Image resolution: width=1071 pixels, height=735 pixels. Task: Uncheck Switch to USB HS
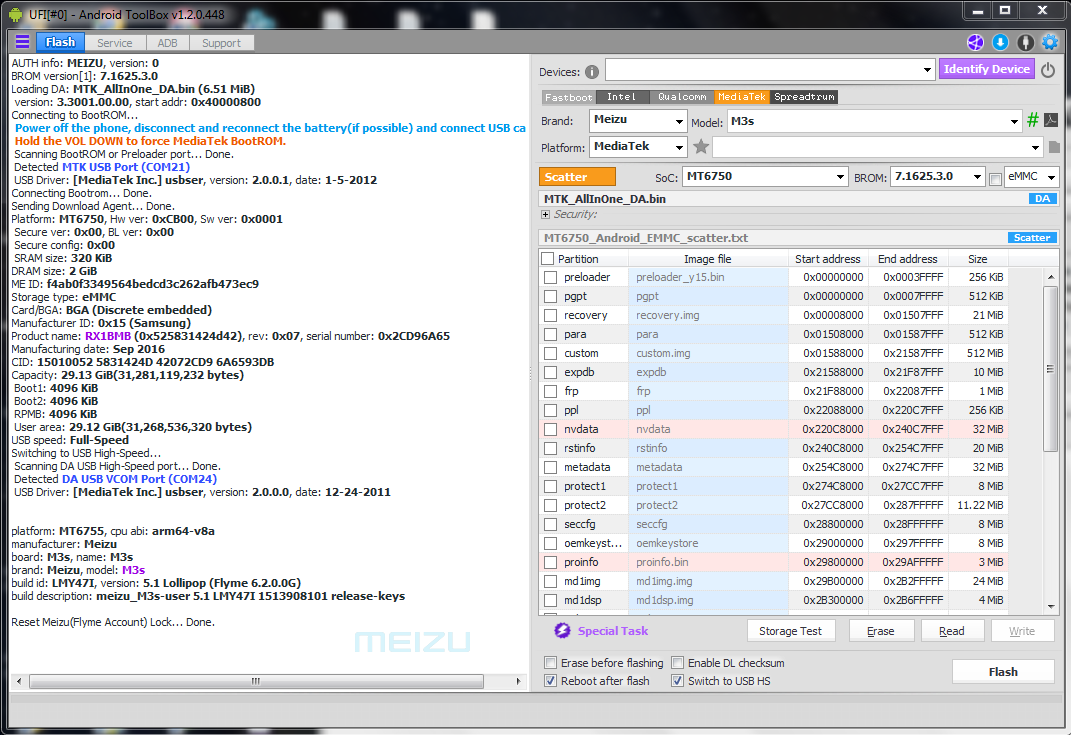click(678, 680)
